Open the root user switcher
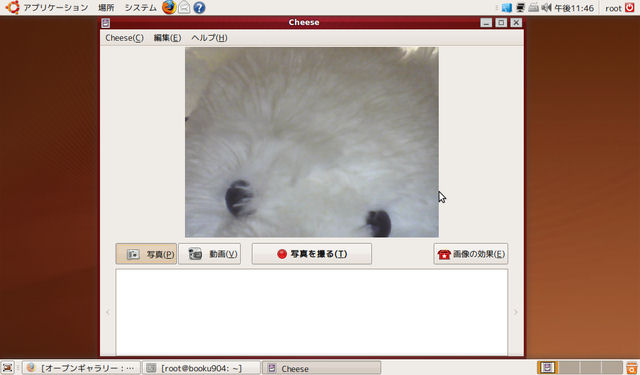The height and width of the screenshot is (375, 640). [613, 8]
